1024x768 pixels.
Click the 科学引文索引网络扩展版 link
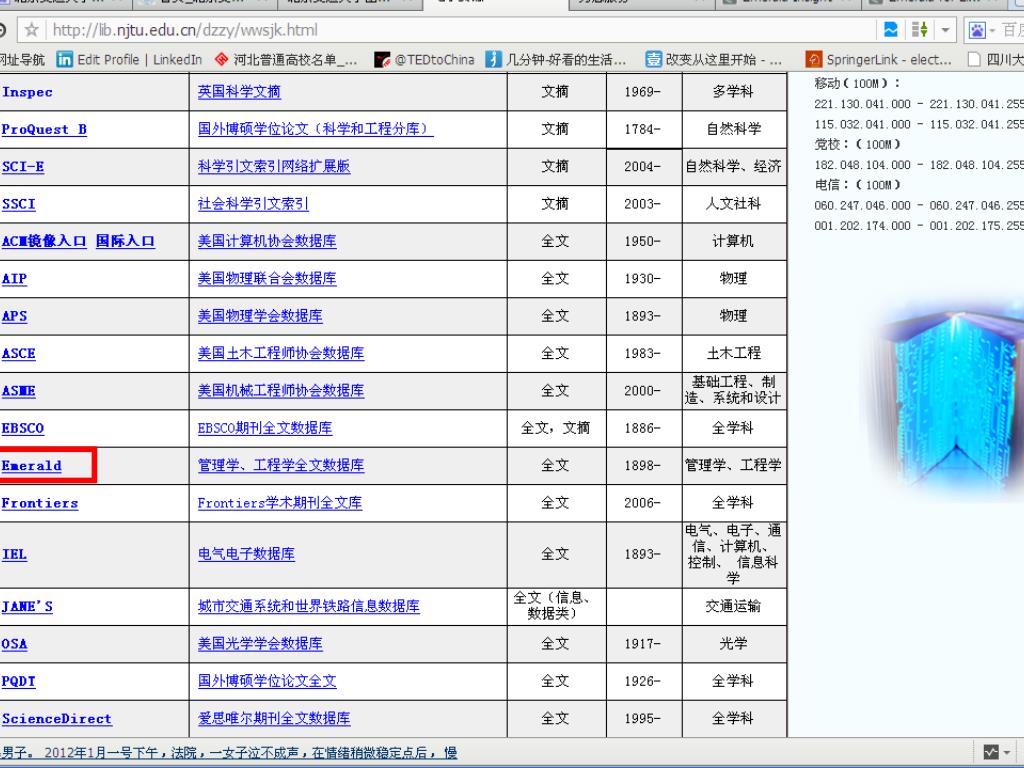[x=274, y=167]
